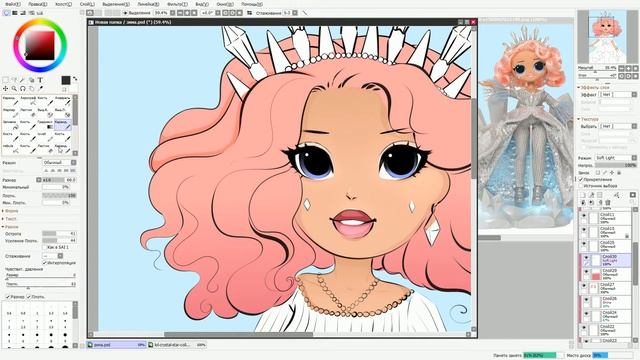Collapse the Разное section

[x=10, y=227]
